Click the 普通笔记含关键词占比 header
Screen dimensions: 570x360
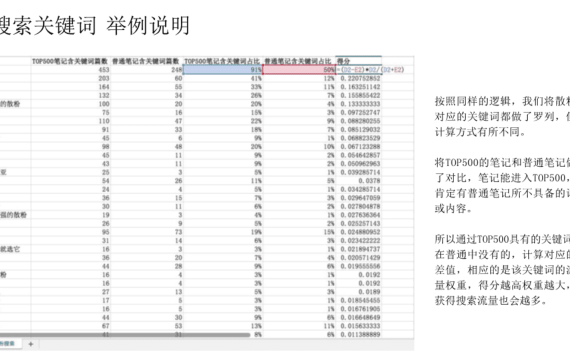click(298, 61)
